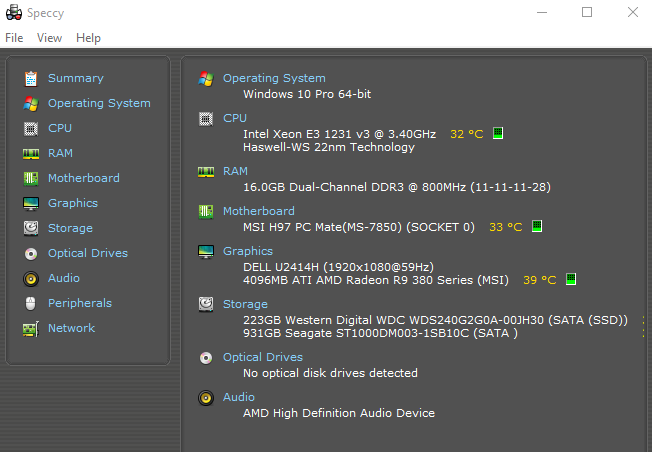Click the CPU temperature 32 °C reading
The image size is (652, 452).
click(x=466, y=133)
